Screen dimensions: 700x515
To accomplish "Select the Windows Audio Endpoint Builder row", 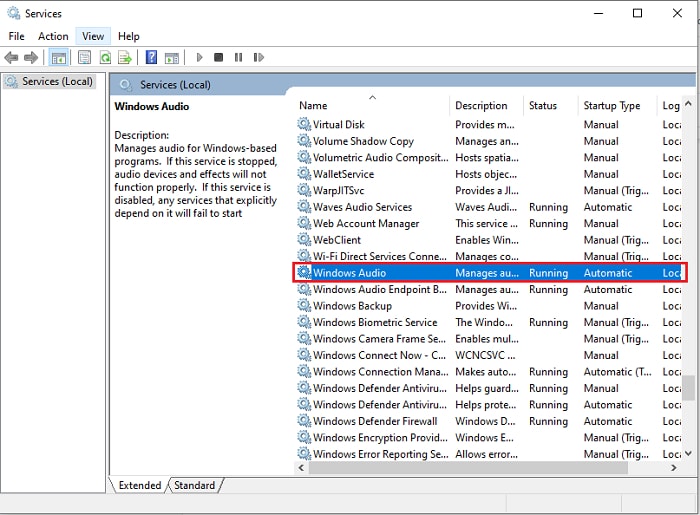I will click(x=489, y=289).
